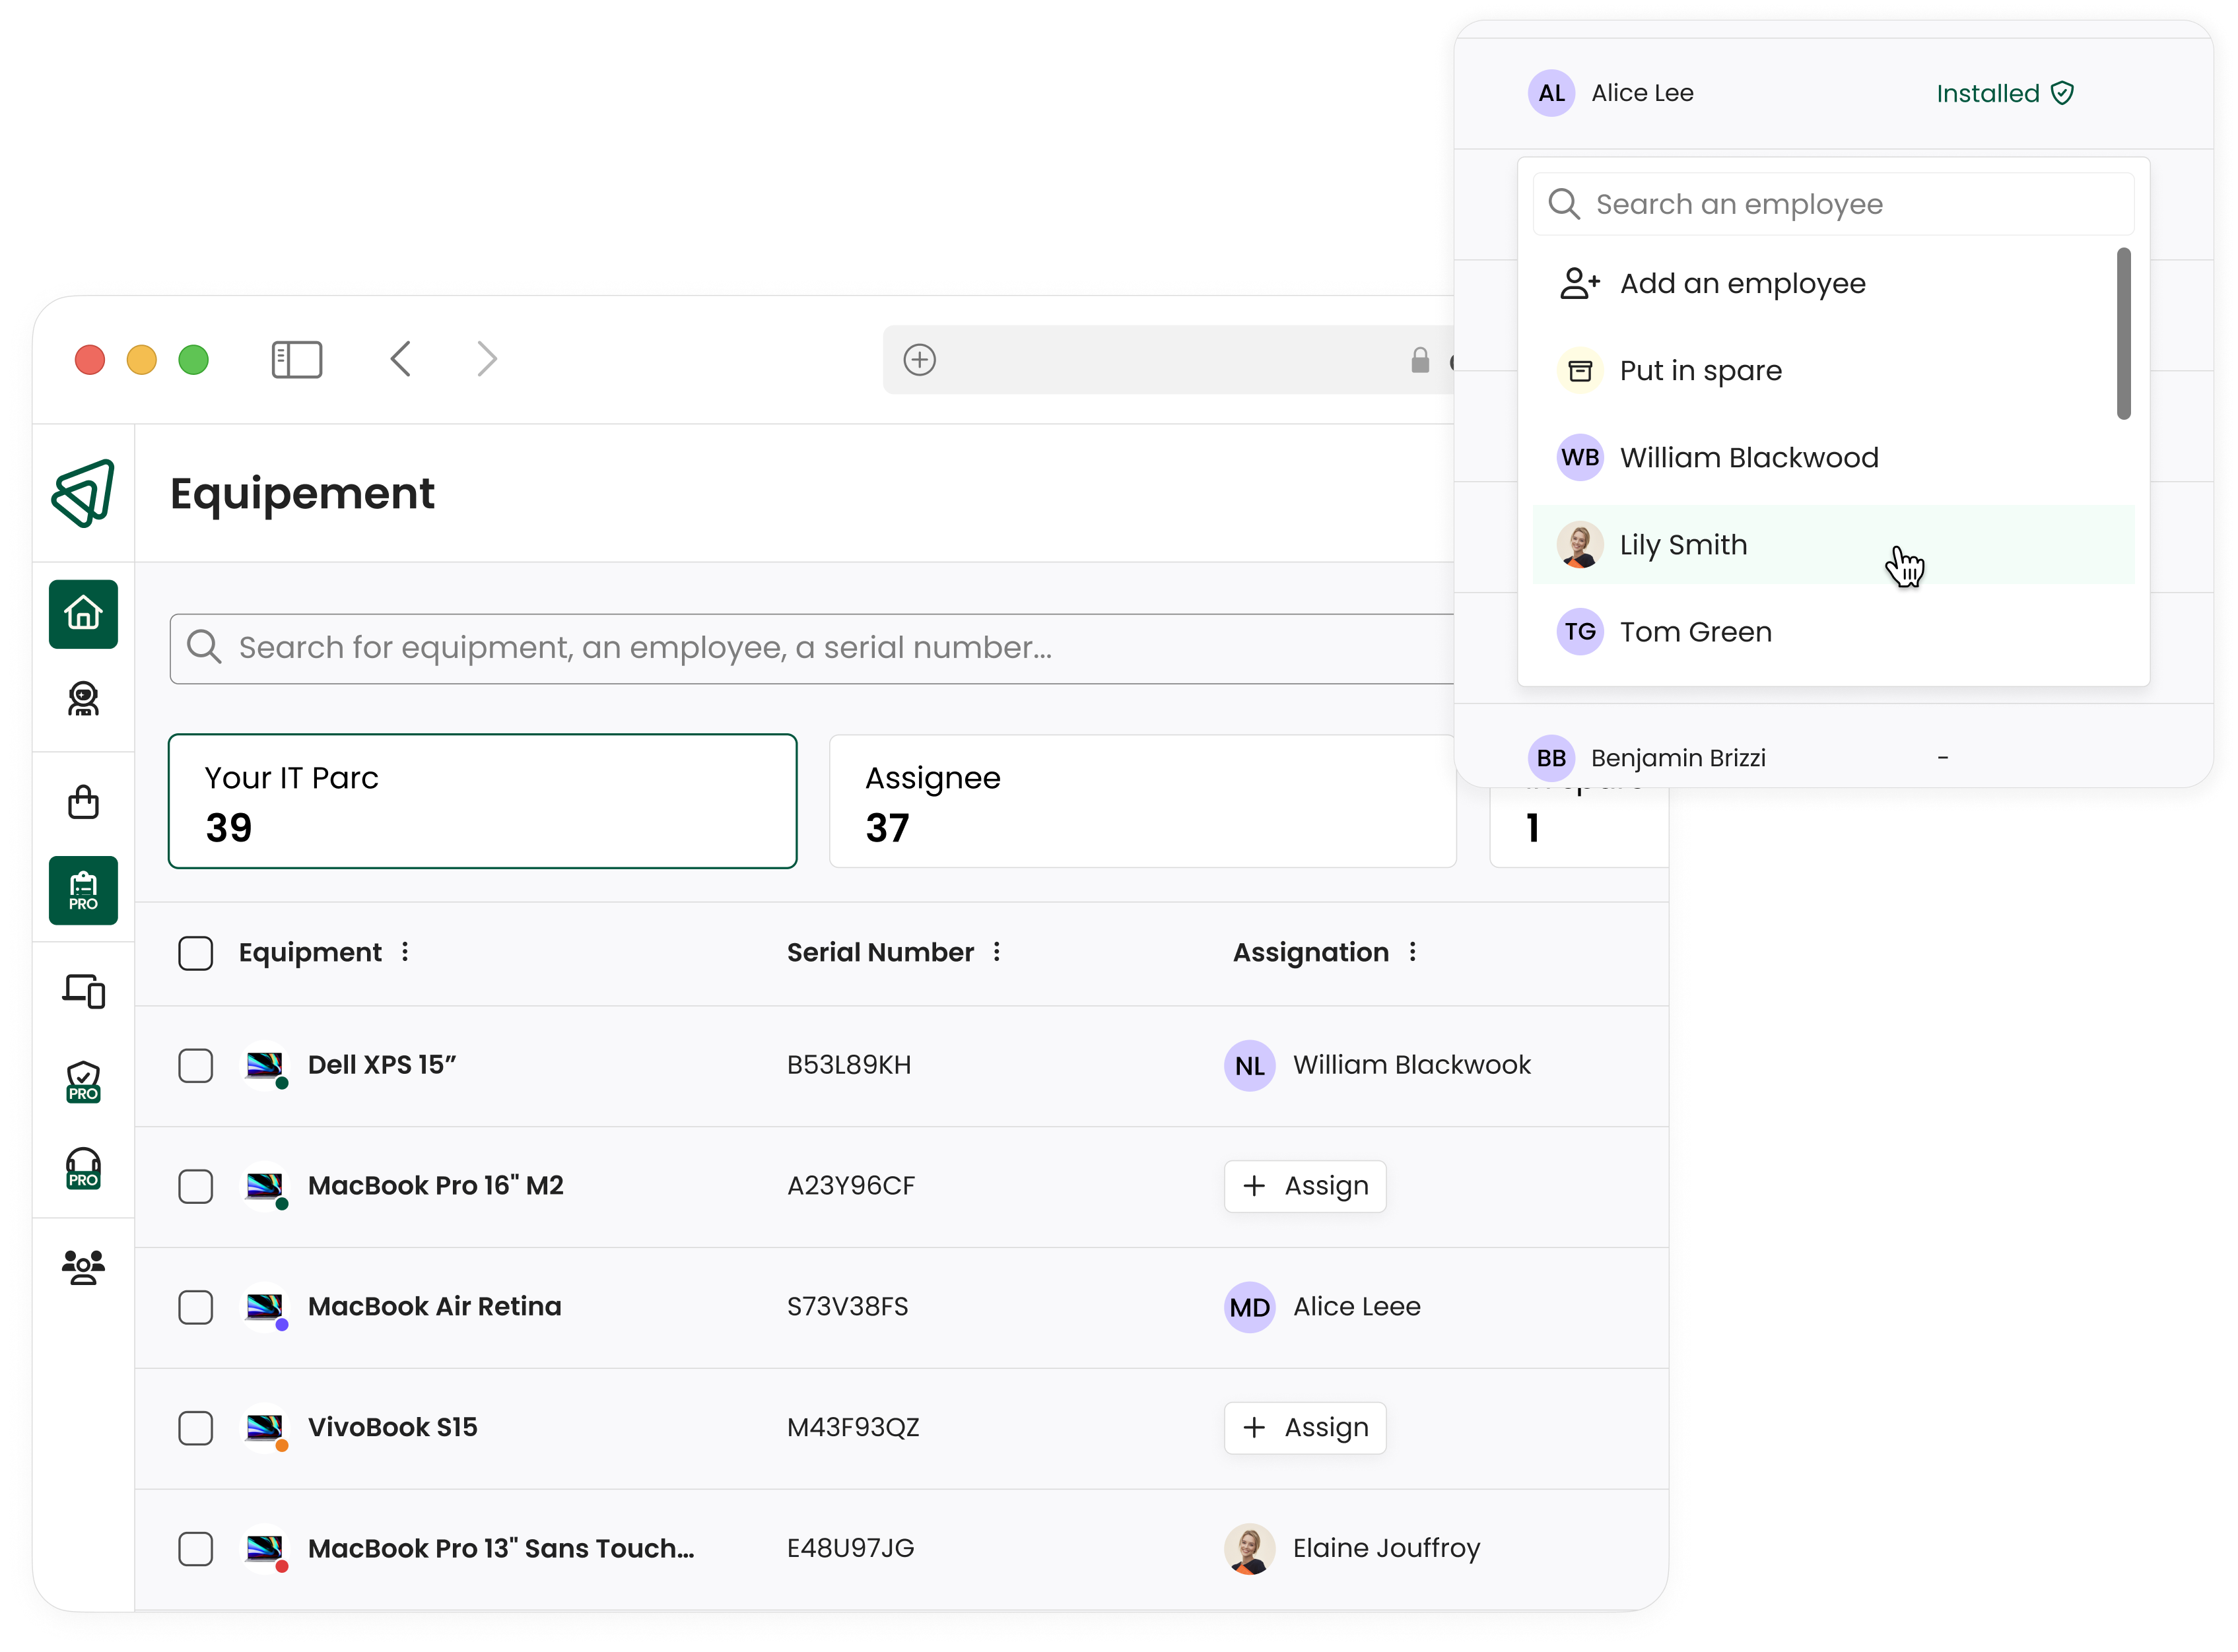
Task: Tick the VivoBook S15 row checkbox
Action: pyautogui.click(x=196, y=1427)
